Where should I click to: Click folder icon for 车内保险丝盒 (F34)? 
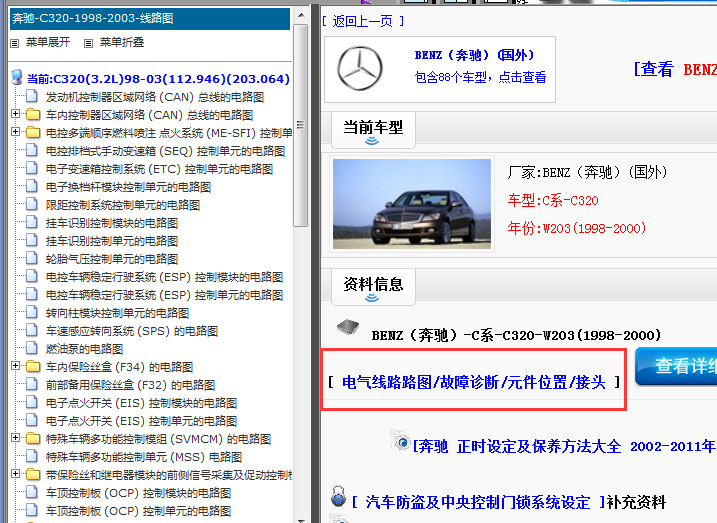[x=33, y=367]
